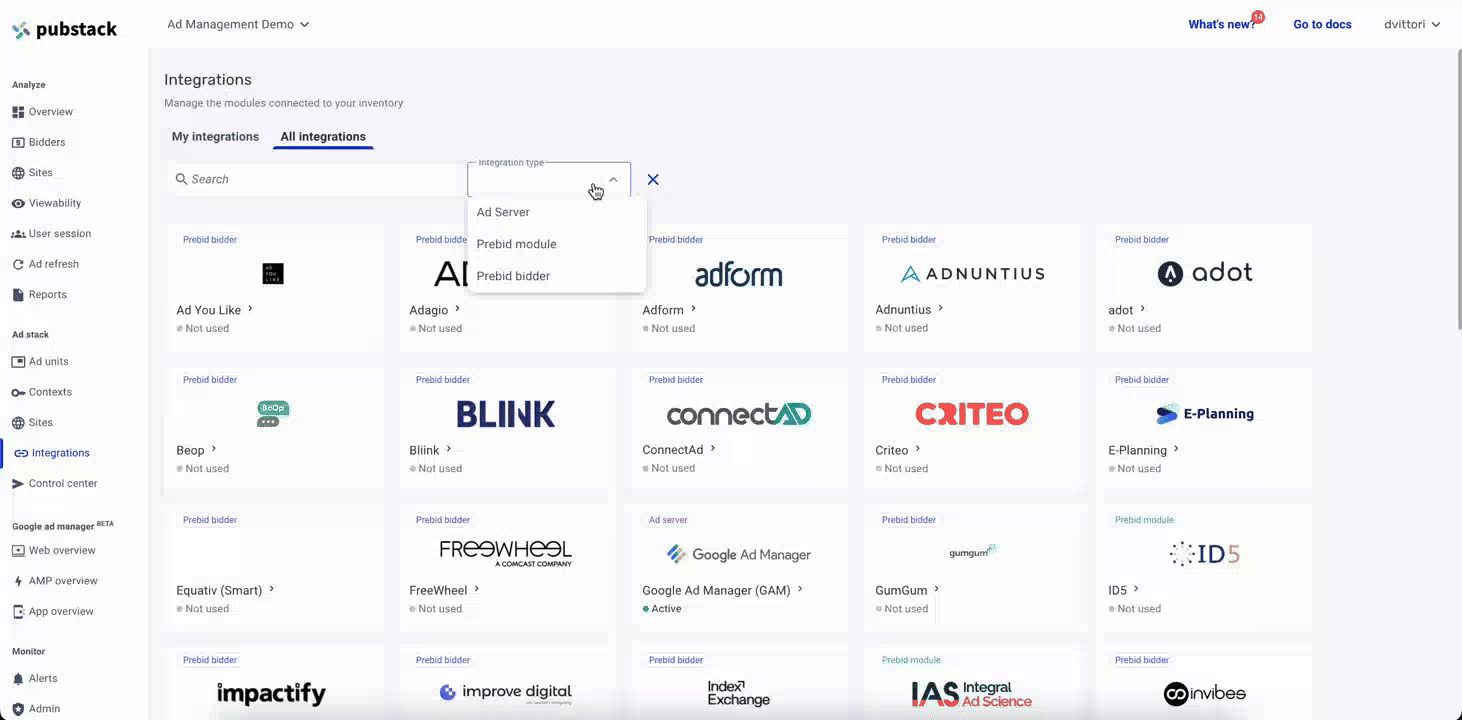Image resolution: width=1462 pixels, height=720 pixels.
Task: Click the E-Planning logo
Action: 1205,414
